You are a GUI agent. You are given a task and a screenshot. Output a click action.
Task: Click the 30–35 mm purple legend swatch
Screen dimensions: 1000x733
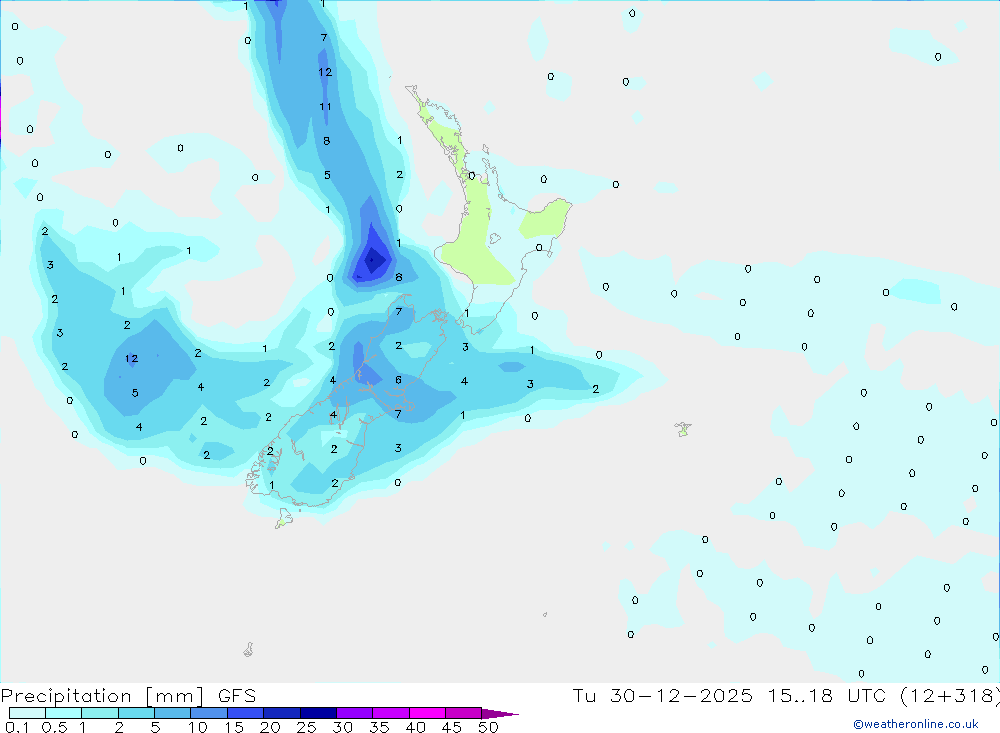coord(355,713)
